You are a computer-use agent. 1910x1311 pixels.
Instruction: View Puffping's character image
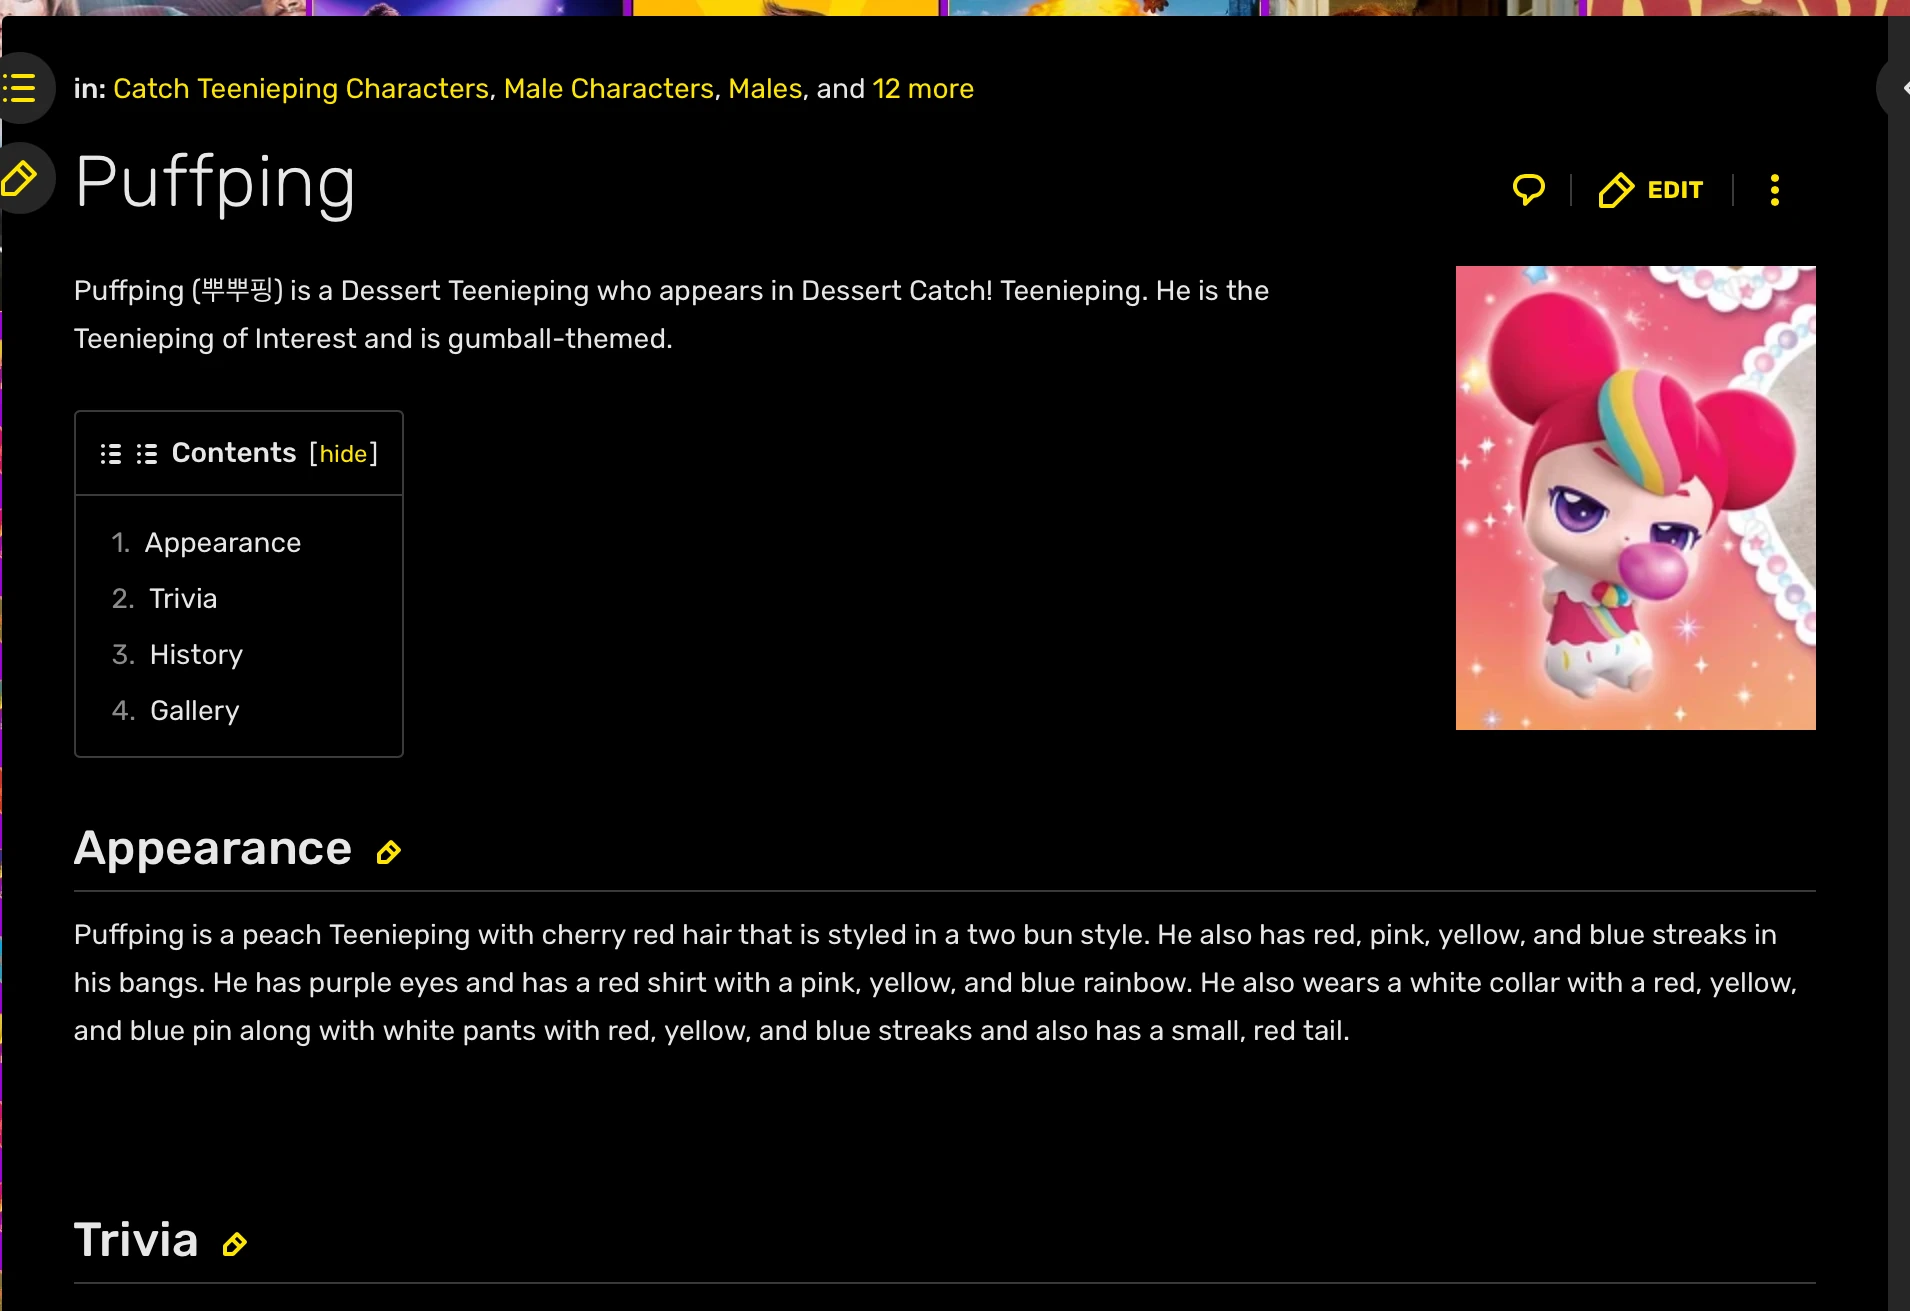point(1635,498)
